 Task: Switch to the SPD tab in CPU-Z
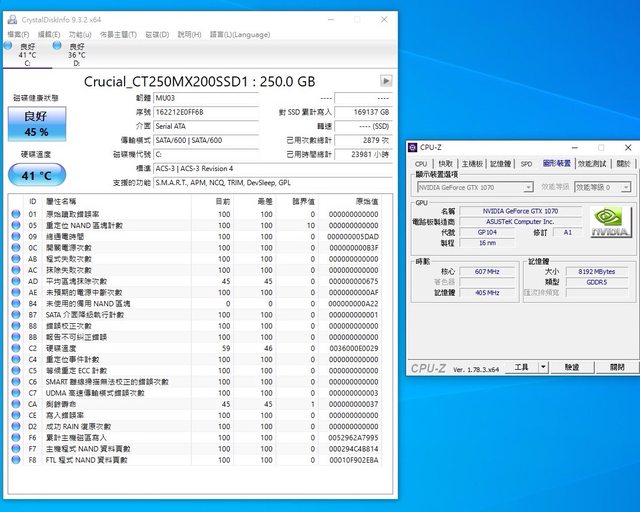(525, 163)
